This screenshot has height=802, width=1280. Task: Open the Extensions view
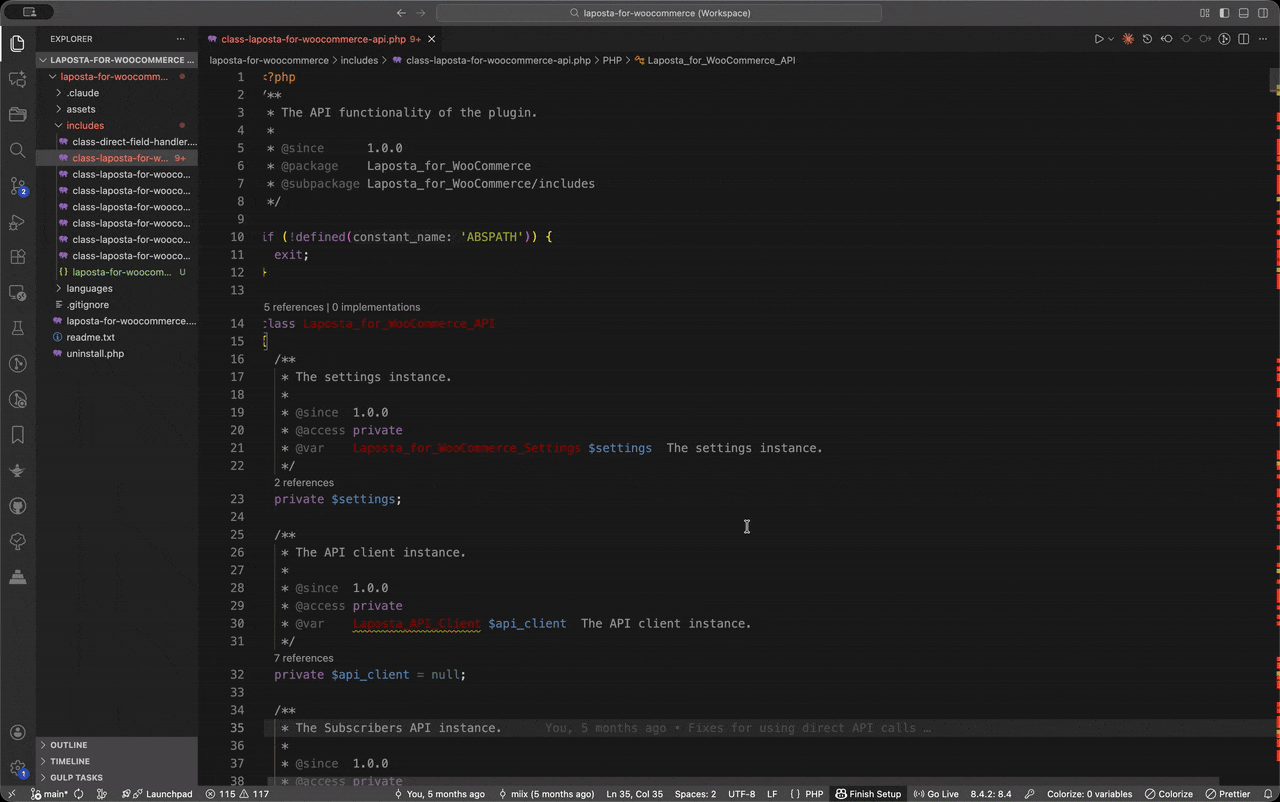[x=17, y=257]
